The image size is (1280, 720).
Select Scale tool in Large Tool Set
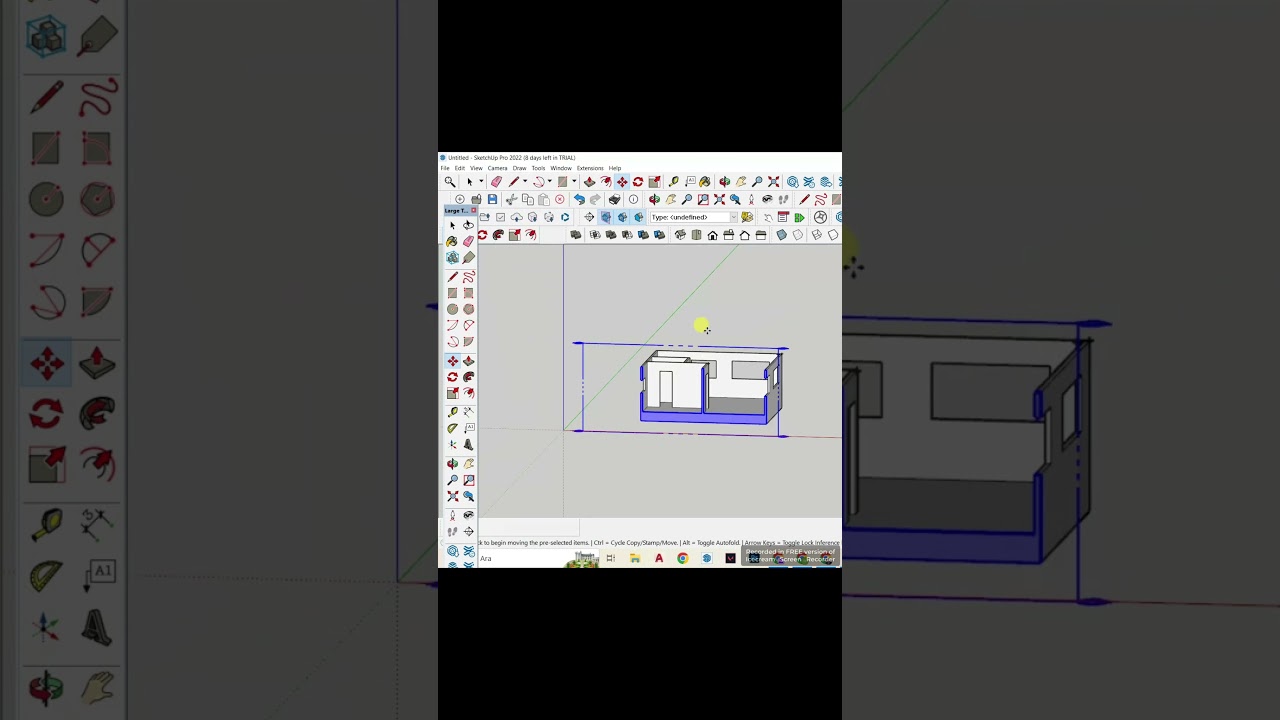click(x=452, y=393)
